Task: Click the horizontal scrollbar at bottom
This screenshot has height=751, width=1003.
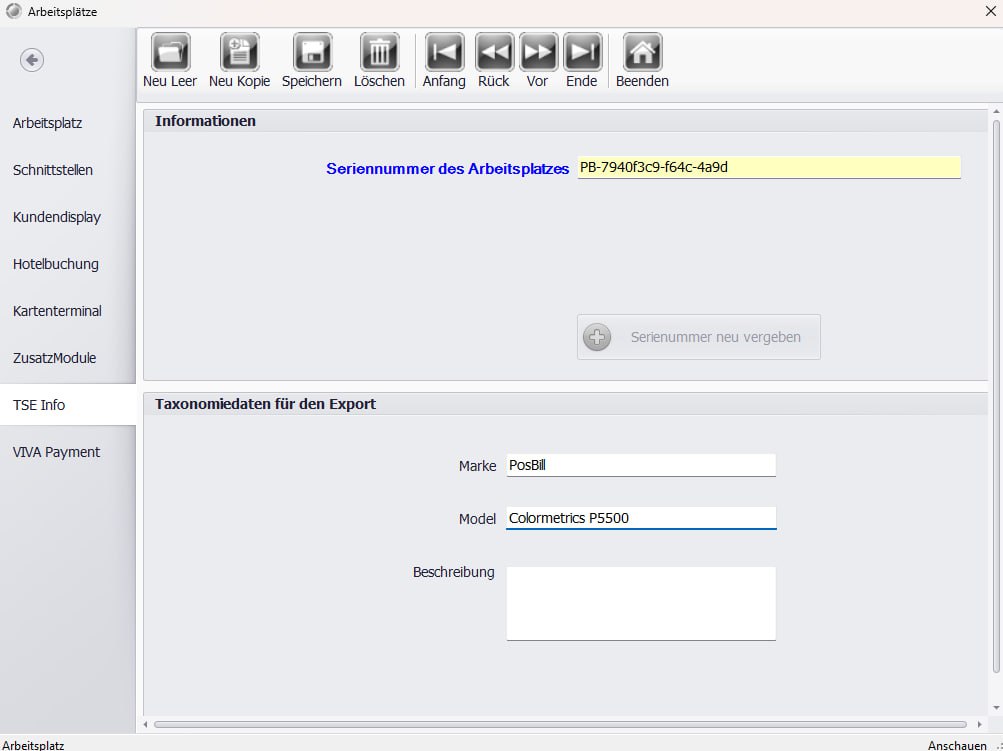Action: tap(560, 724)
